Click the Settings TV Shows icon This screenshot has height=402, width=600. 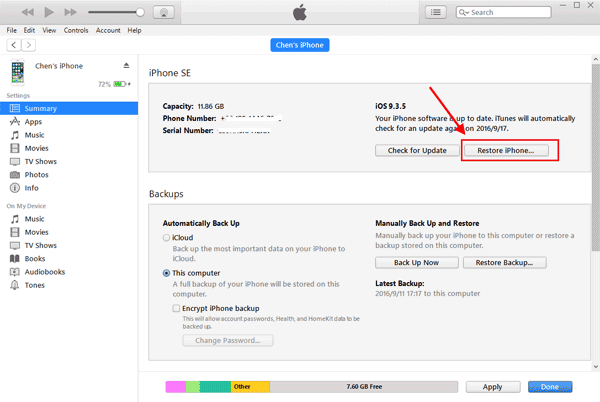pyautogui.click(x=15, y=161)
